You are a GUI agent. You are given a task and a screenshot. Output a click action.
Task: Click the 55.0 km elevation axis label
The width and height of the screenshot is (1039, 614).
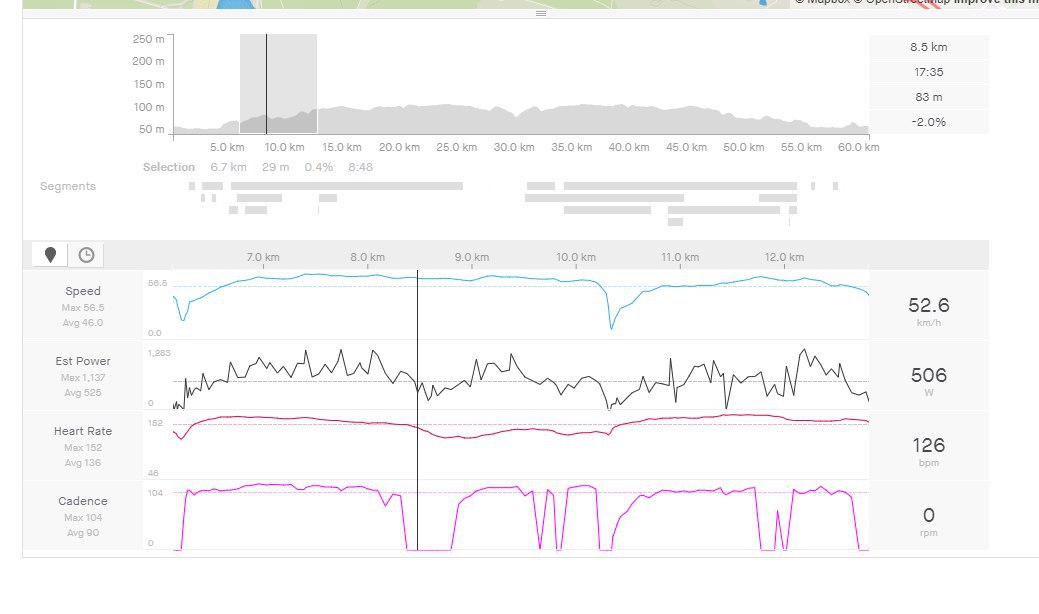click(x=801, y=147)
